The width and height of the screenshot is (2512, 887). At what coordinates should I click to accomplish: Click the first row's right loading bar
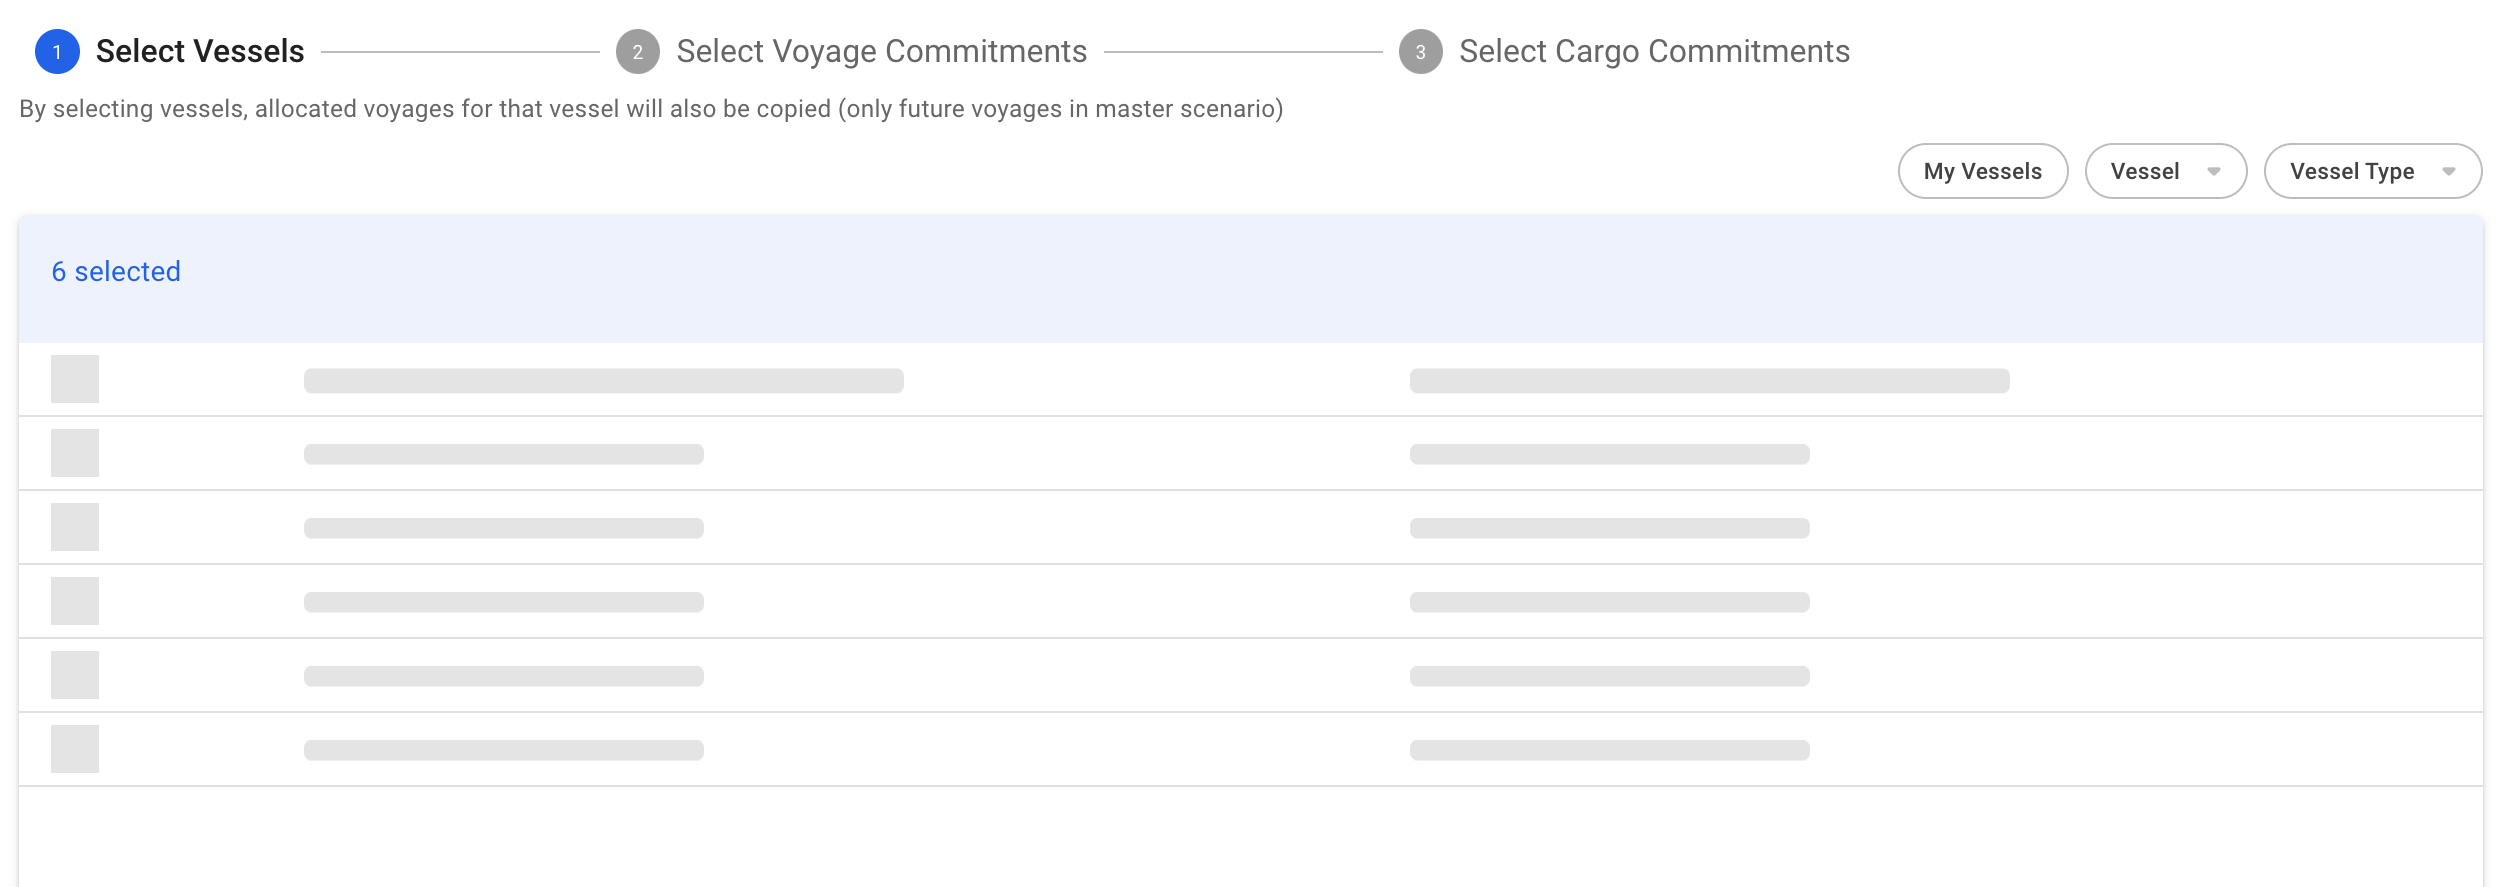pos(1709,381)
